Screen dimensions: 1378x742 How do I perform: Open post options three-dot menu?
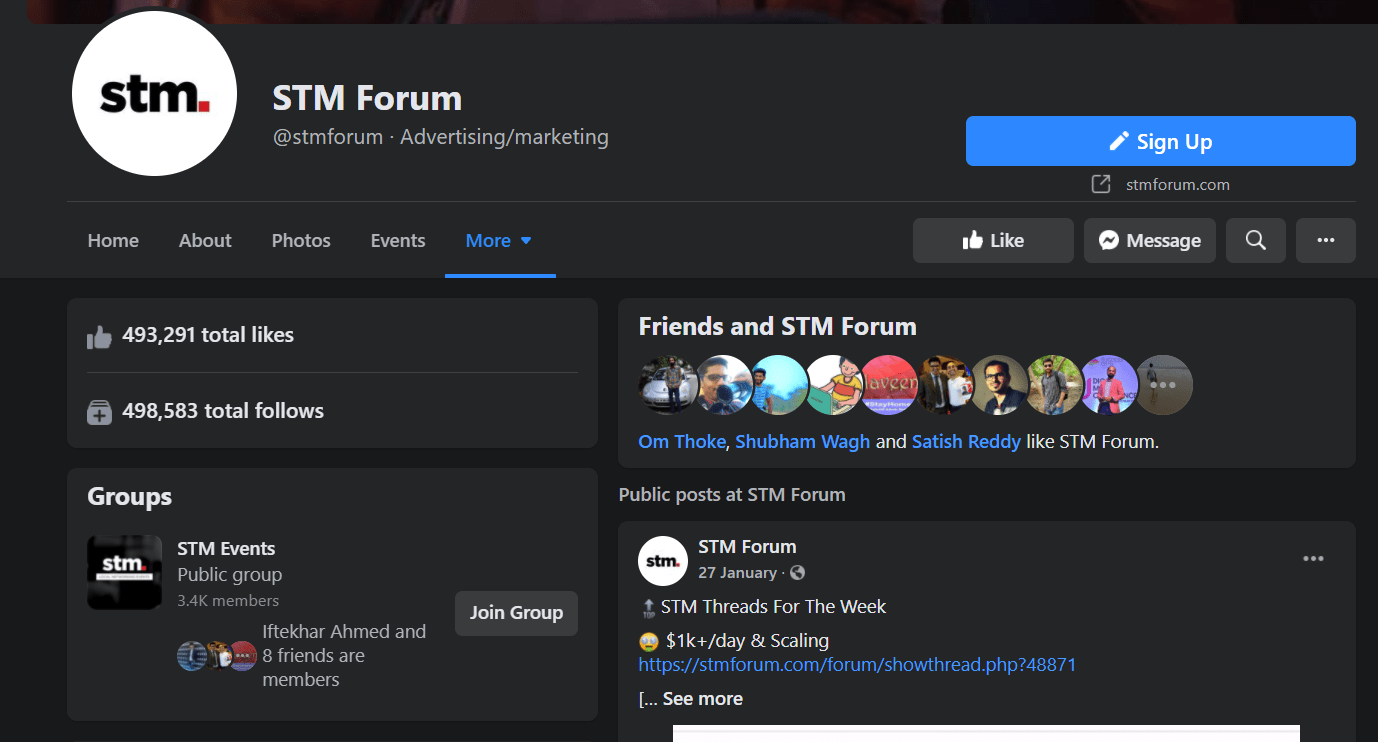pos(1313,559)
